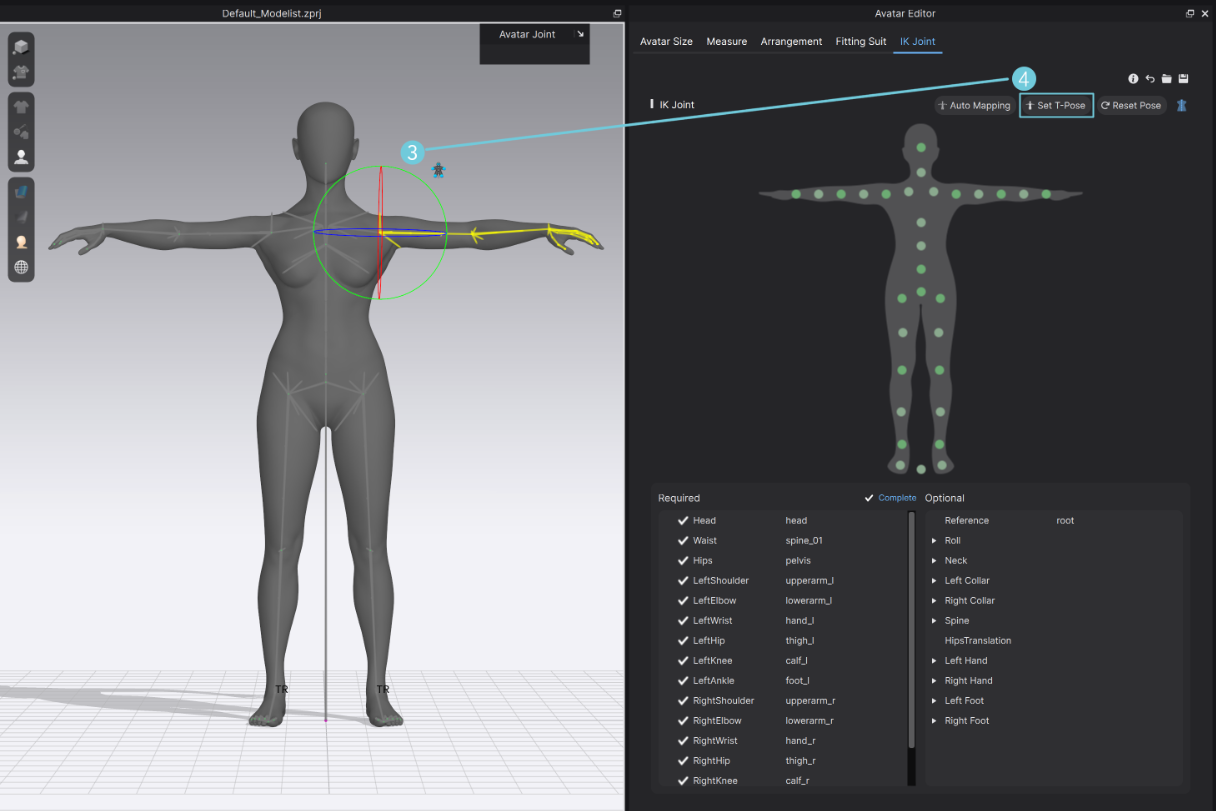Click the garment display shirt-with-pocket icon
The height and width of the screenshot is (811, 1216).
[21, 72]
